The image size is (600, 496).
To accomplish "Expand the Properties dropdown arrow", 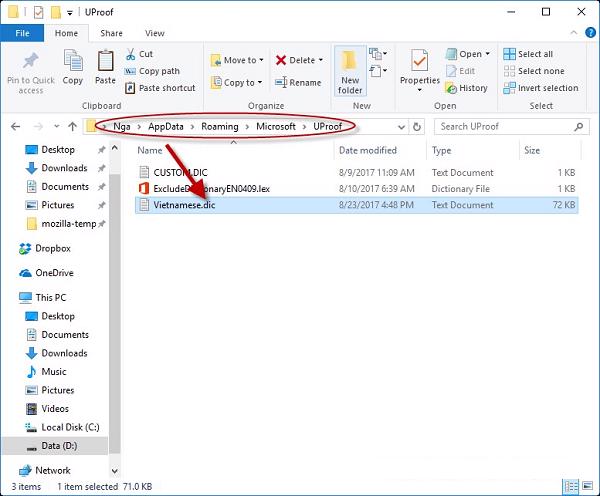I will click(x=419, y=90).
